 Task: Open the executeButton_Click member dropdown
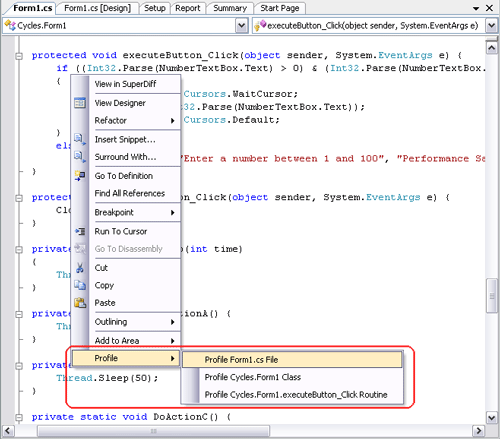[x=492, y=26]
